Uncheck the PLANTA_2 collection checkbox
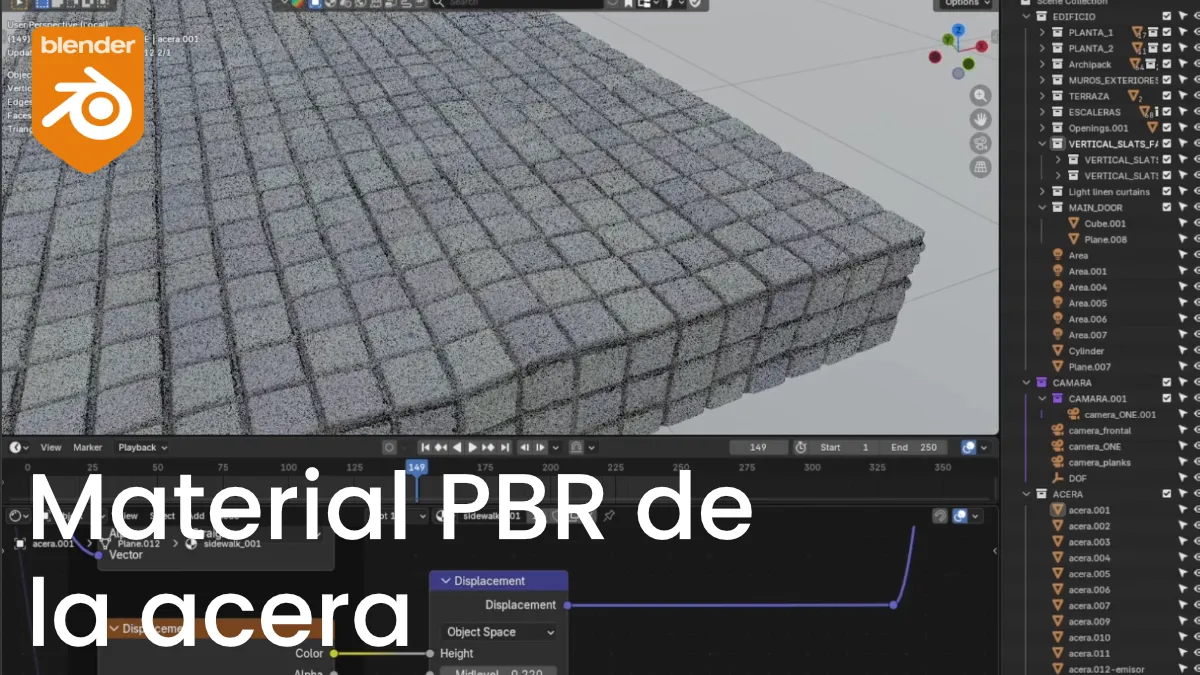This screenshot has width=1200, height=675. click(x=1167, y=48)
